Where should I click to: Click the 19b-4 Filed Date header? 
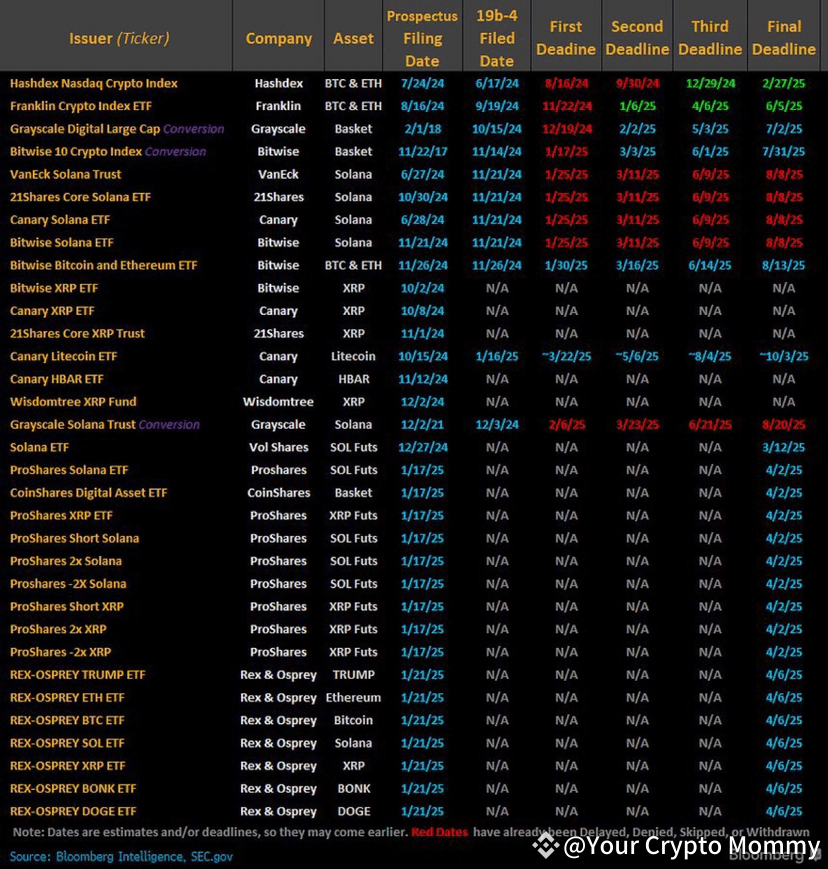pyautogui.click(x=497, y=38)
